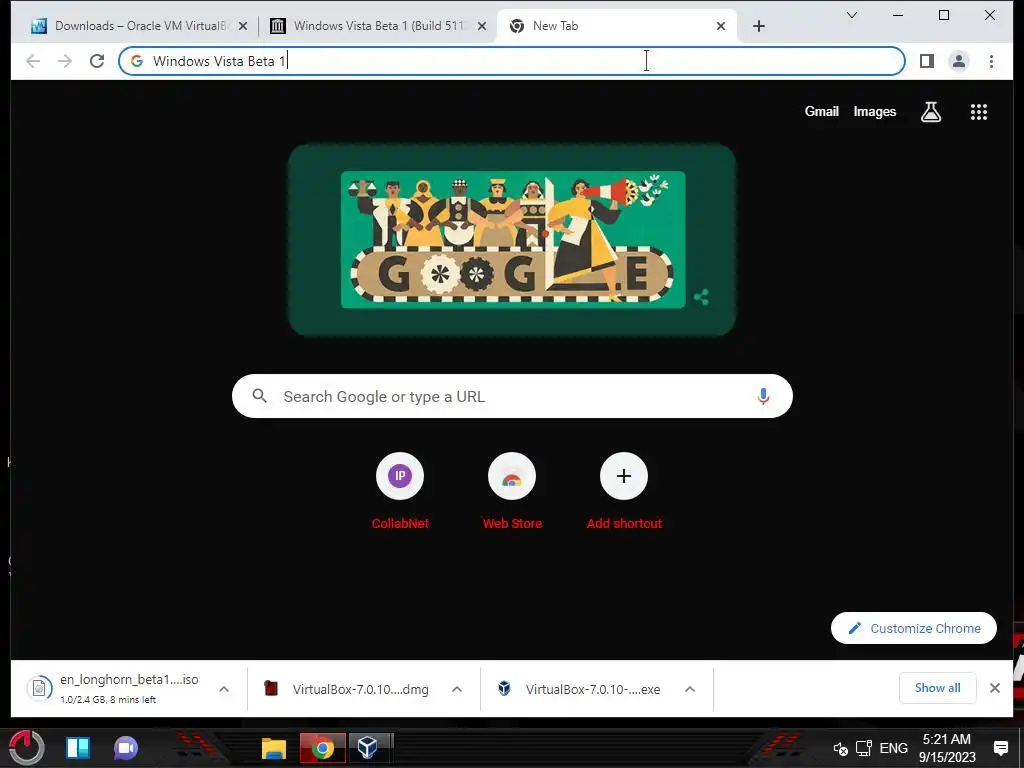Share the Google Doodle
The image size is (1024, 768).
701,297
